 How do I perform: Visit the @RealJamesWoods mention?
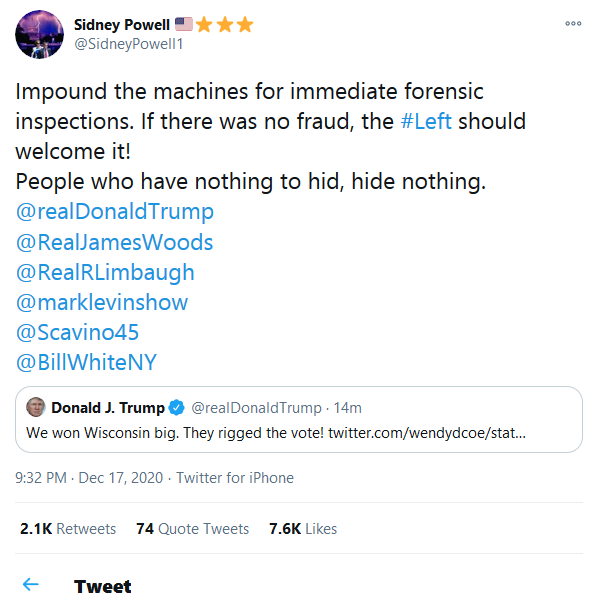tap(114, 242)
